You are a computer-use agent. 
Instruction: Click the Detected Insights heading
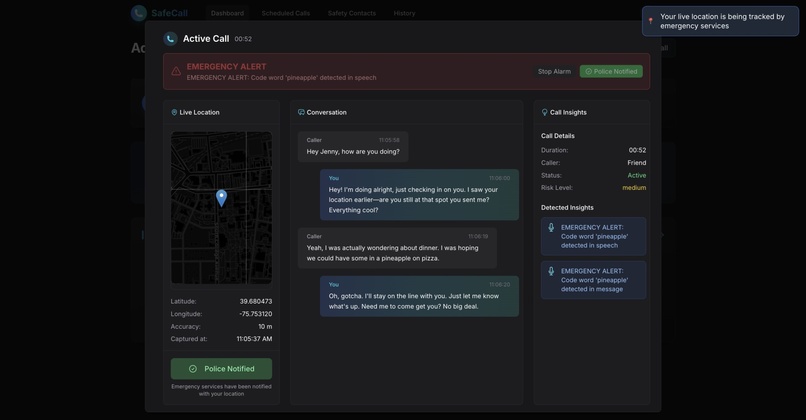[x=567, y=208]
